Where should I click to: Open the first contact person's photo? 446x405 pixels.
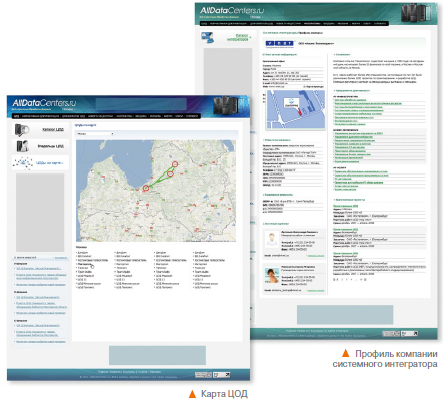[x=272, y=239]
